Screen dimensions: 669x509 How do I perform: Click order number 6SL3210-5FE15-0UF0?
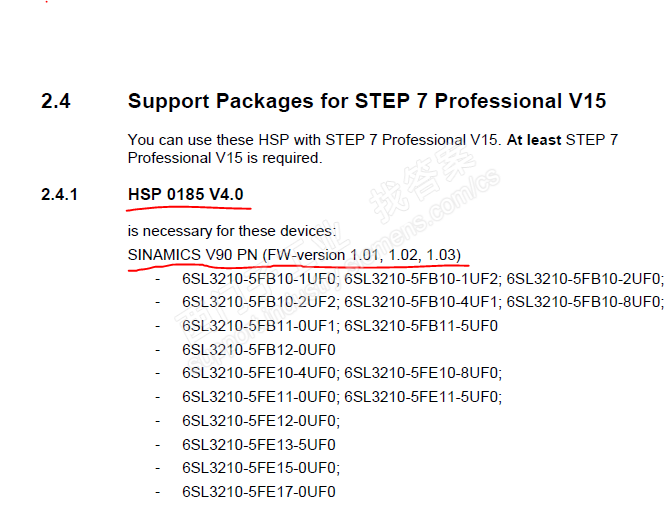(x=258, y=468)
